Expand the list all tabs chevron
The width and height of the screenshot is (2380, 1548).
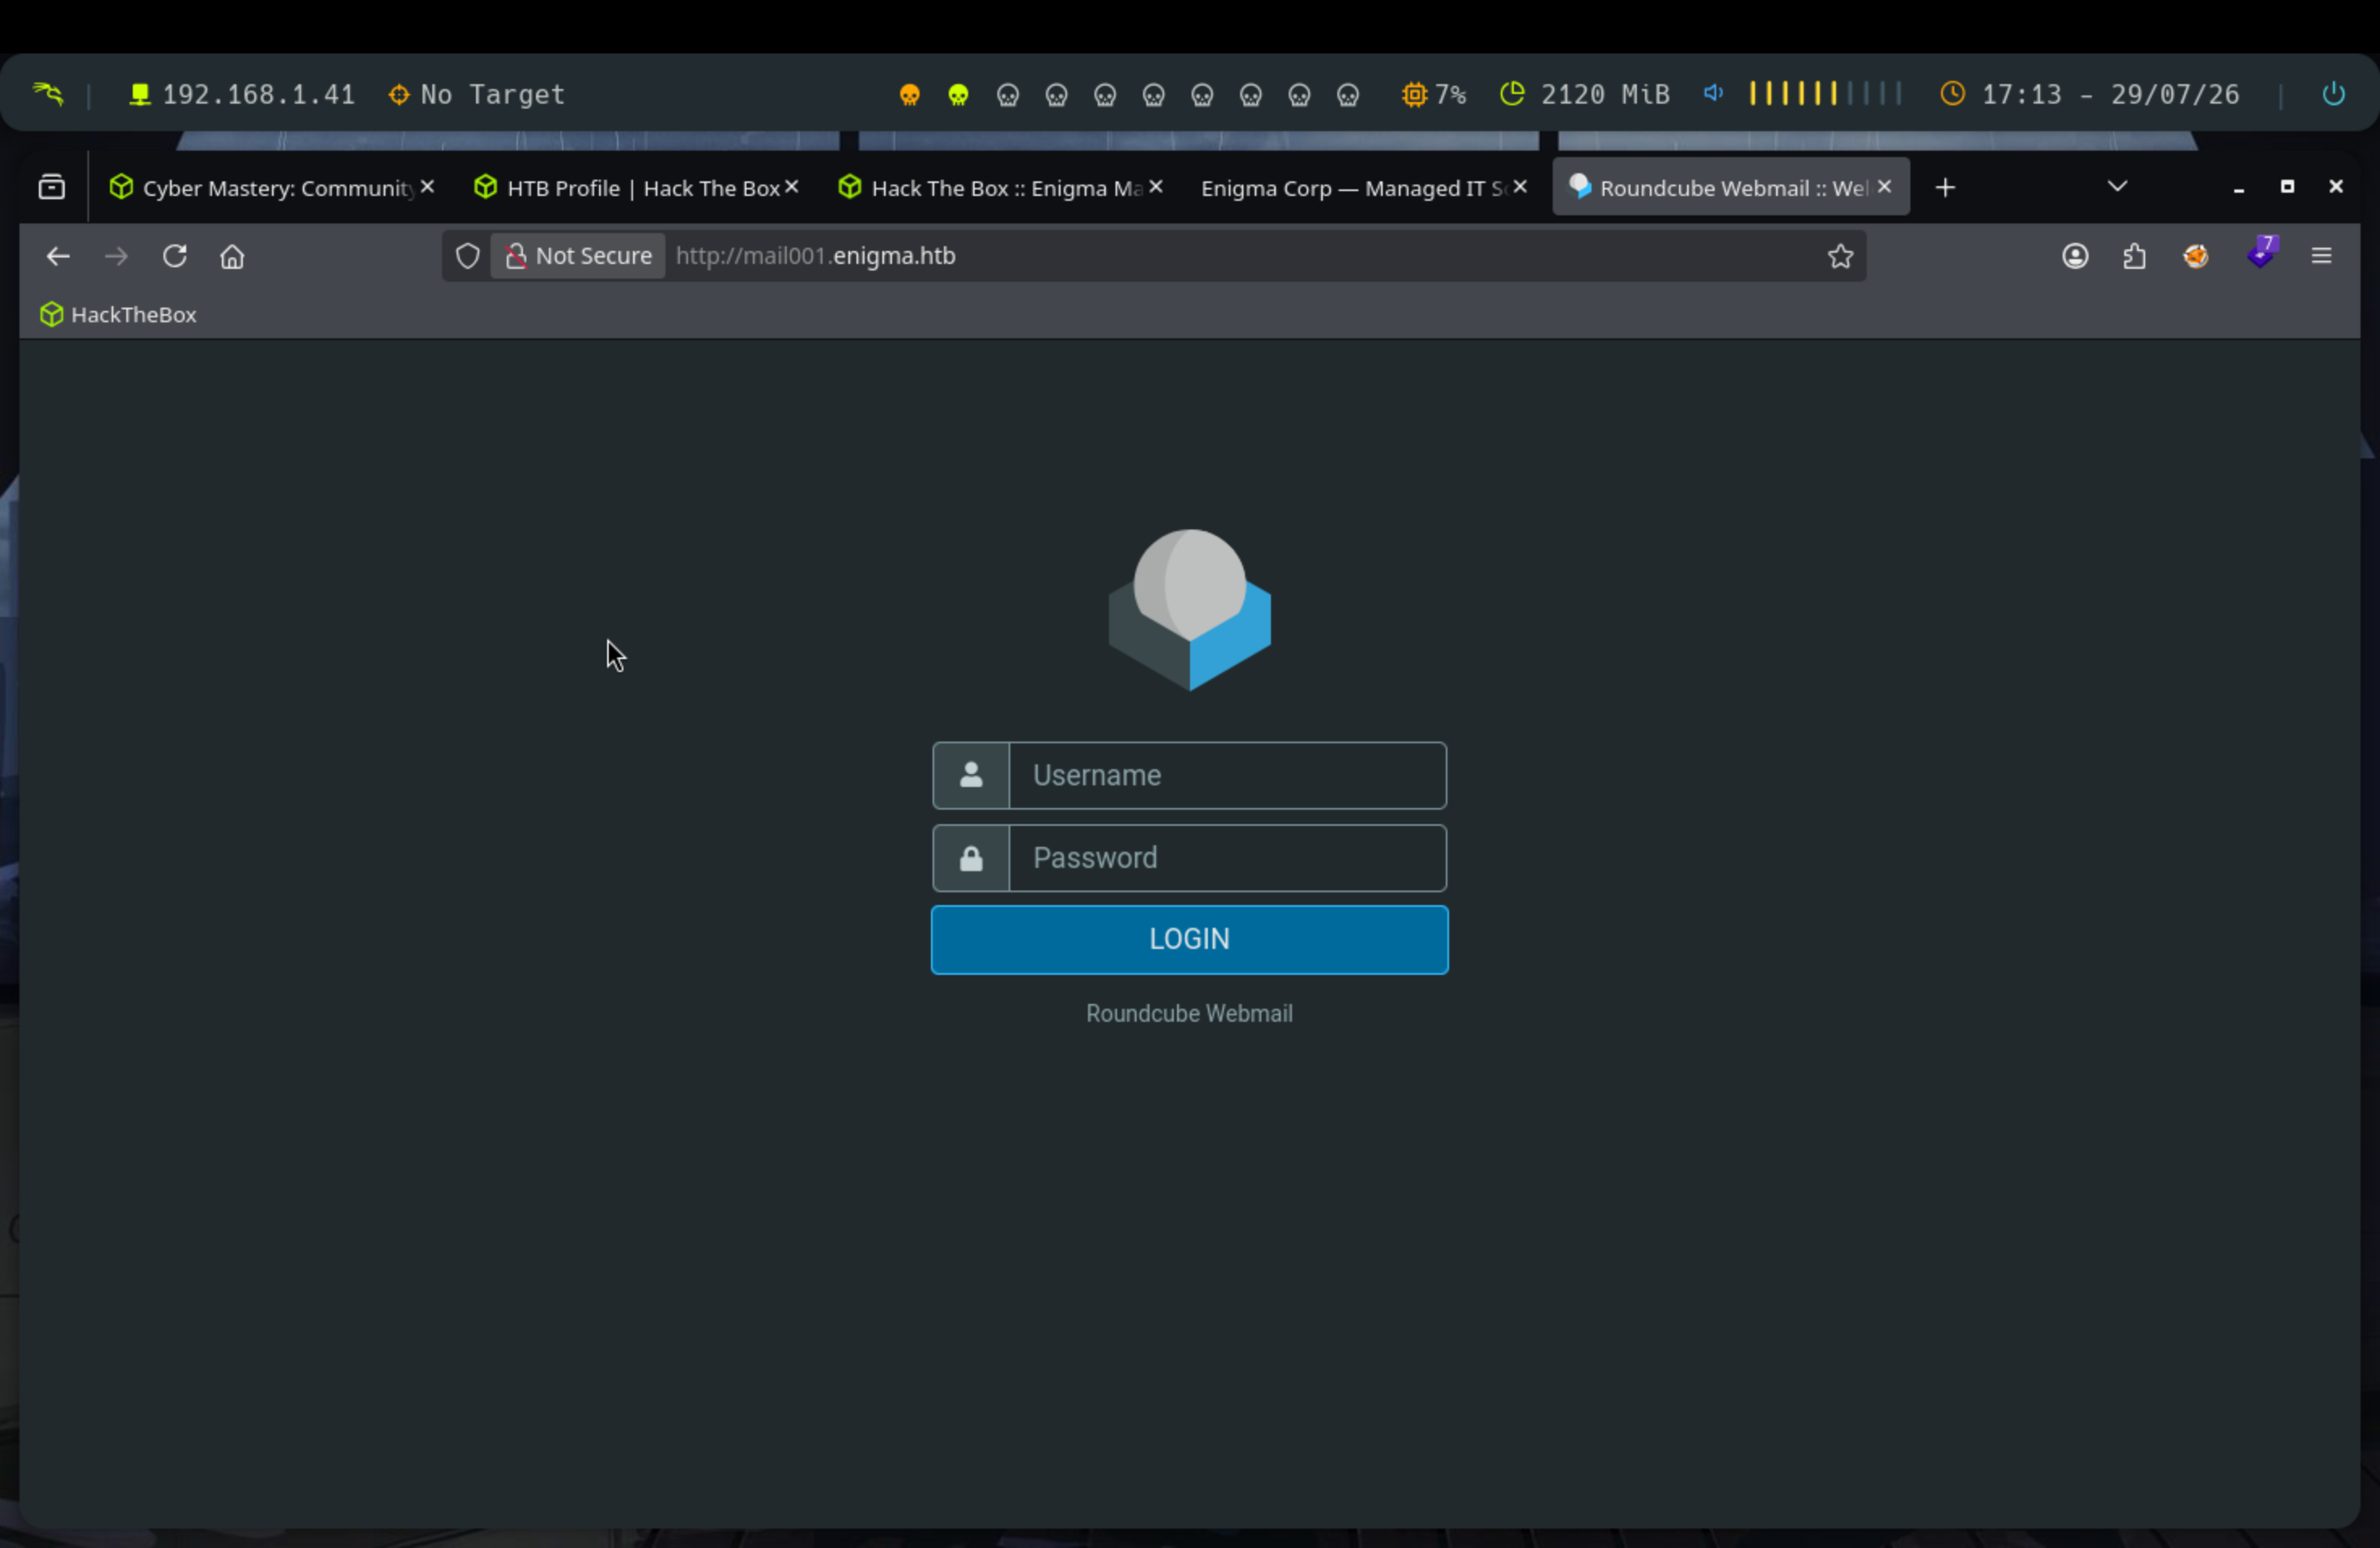(2117, 186)
